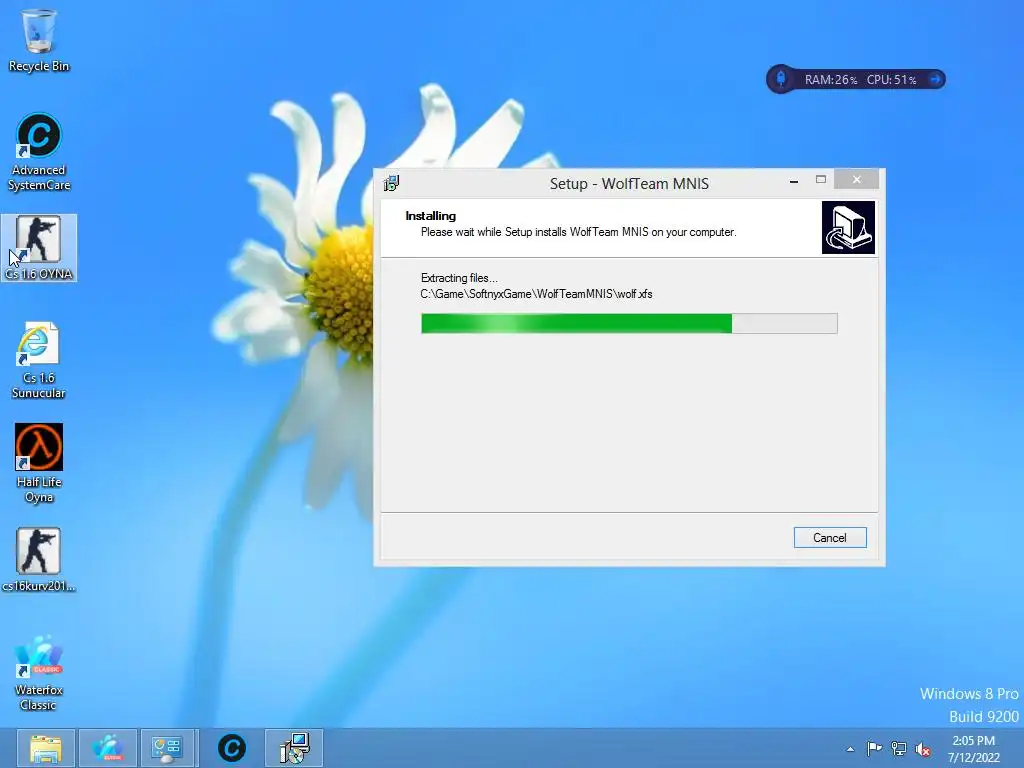This screenshot has width=1024, height=768.
Task: Click the green installation progress bar
Action: pos(629,323)
